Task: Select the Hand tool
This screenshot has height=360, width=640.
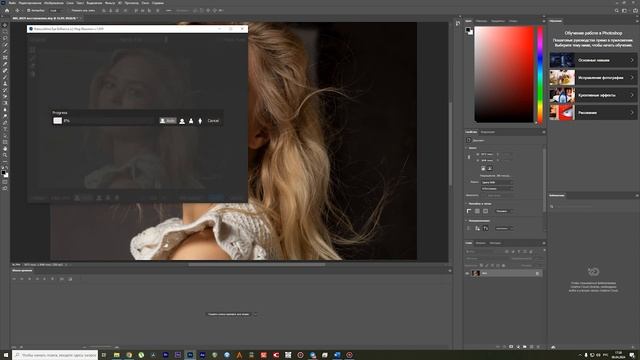Action: (x=5, y=149)
